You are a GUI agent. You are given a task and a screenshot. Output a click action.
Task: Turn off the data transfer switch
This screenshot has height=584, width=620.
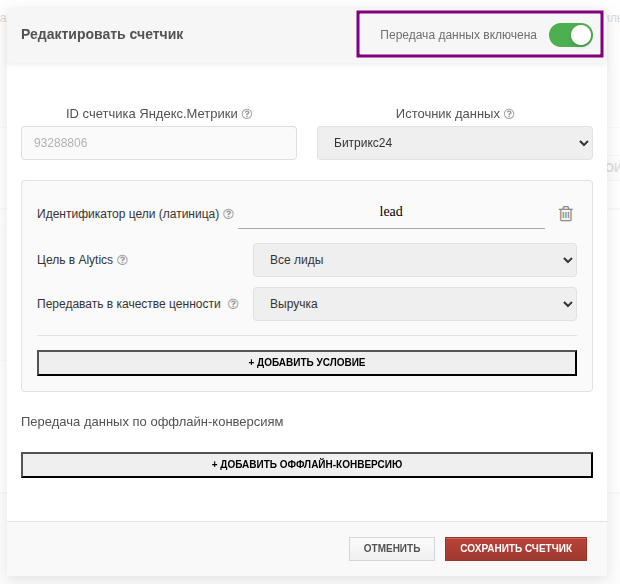[x=569, y=35]
